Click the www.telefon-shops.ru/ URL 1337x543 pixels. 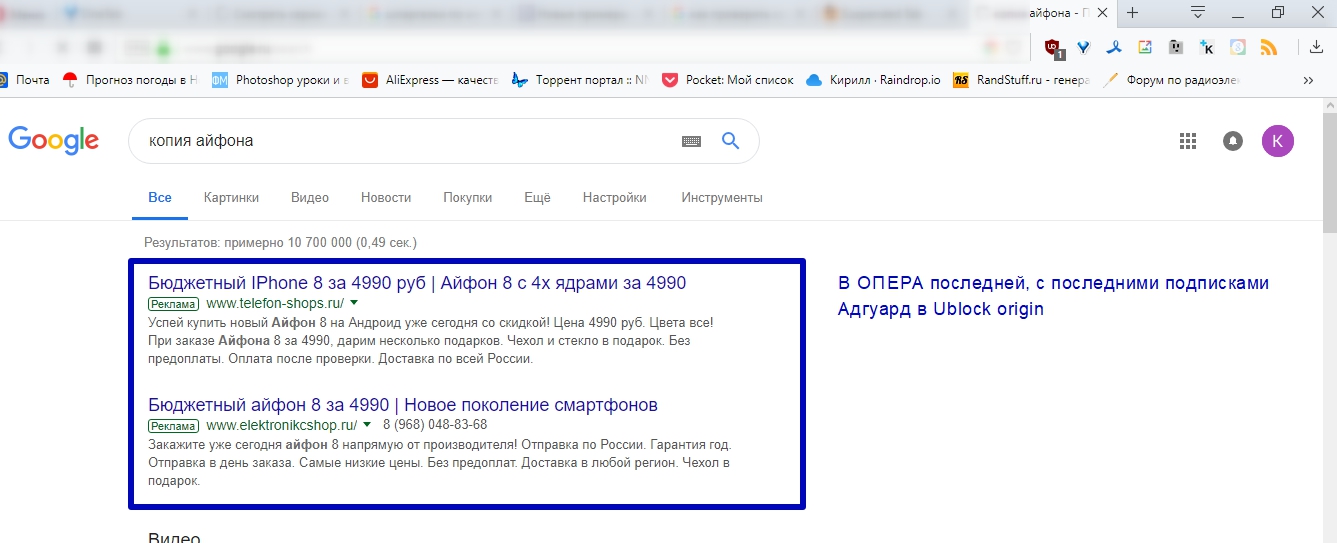(x=275, y=303)
